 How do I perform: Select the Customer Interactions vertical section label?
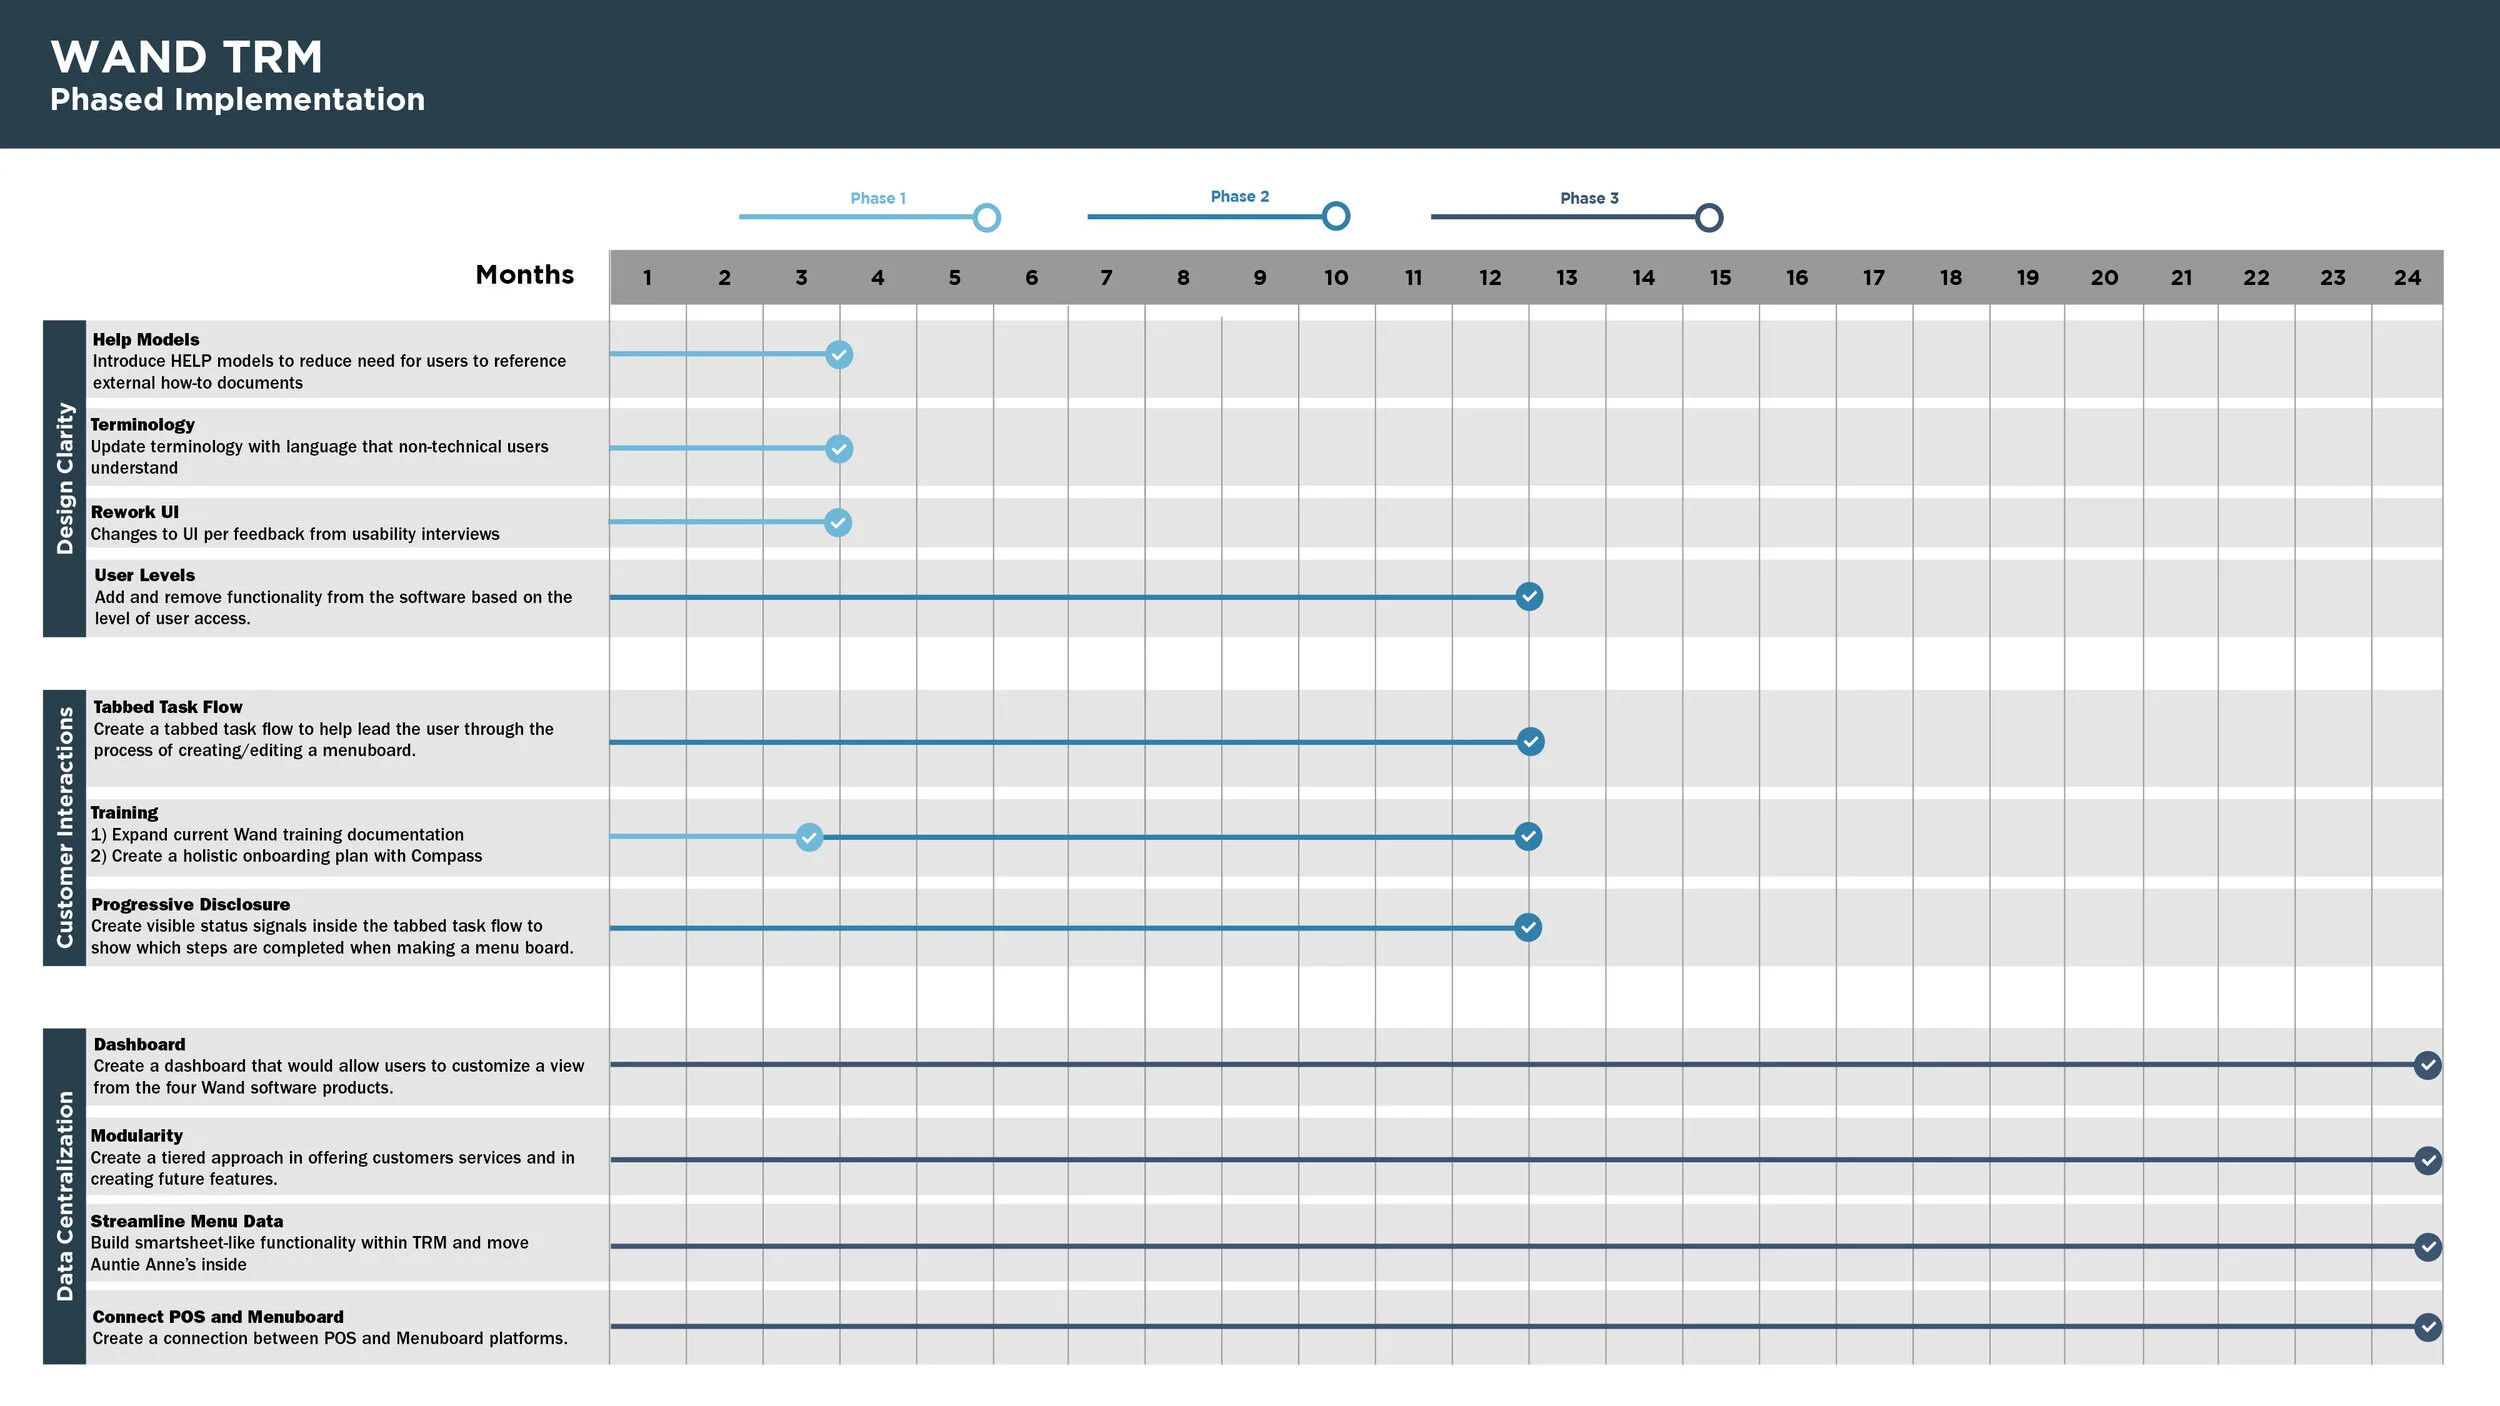(65, 827)
